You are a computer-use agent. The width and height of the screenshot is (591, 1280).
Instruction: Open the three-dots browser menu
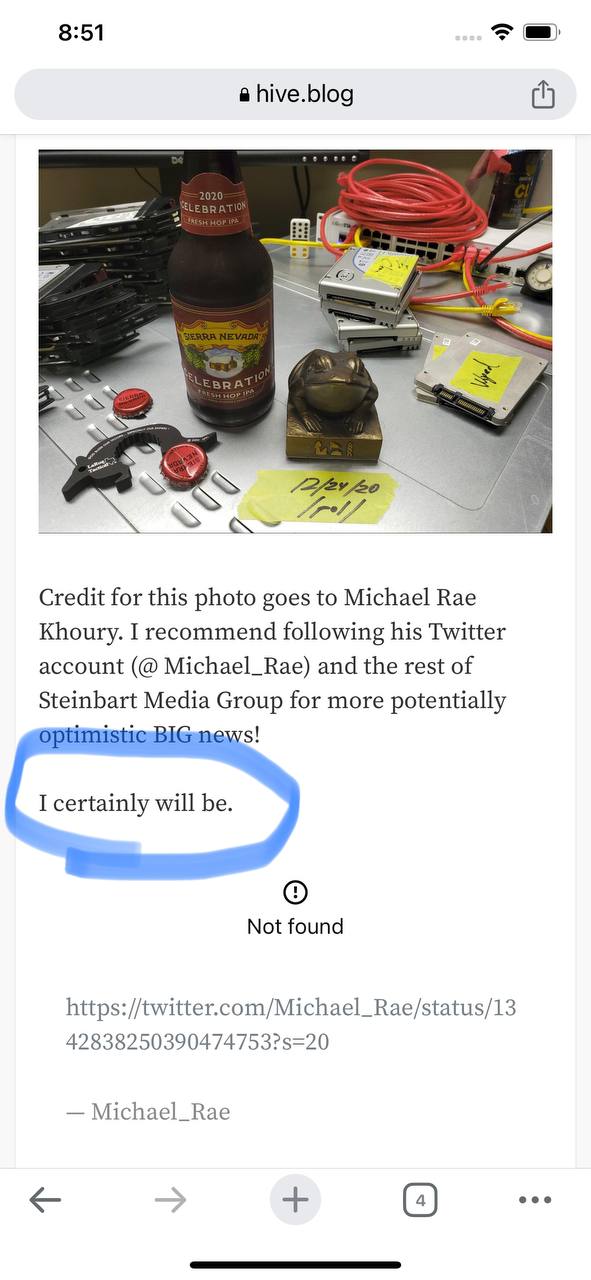[535, 1199]
